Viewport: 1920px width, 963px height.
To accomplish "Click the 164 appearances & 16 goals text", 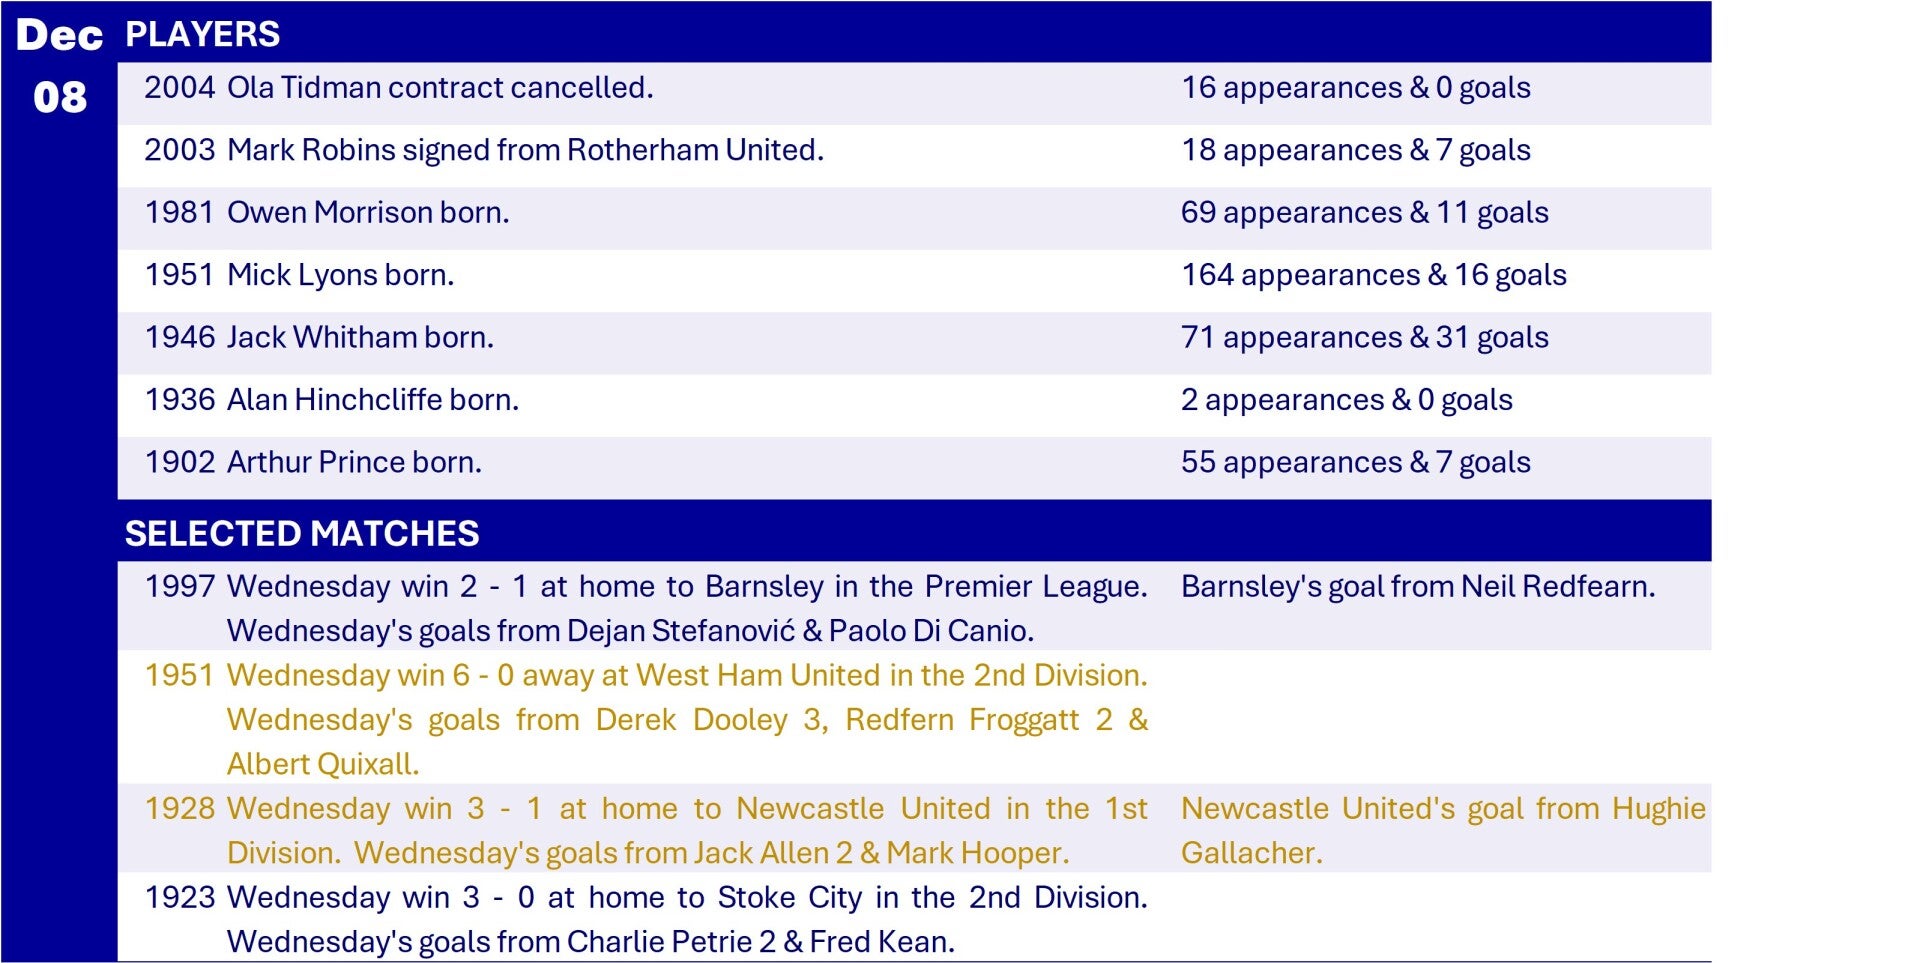I will coord(1373,275).
